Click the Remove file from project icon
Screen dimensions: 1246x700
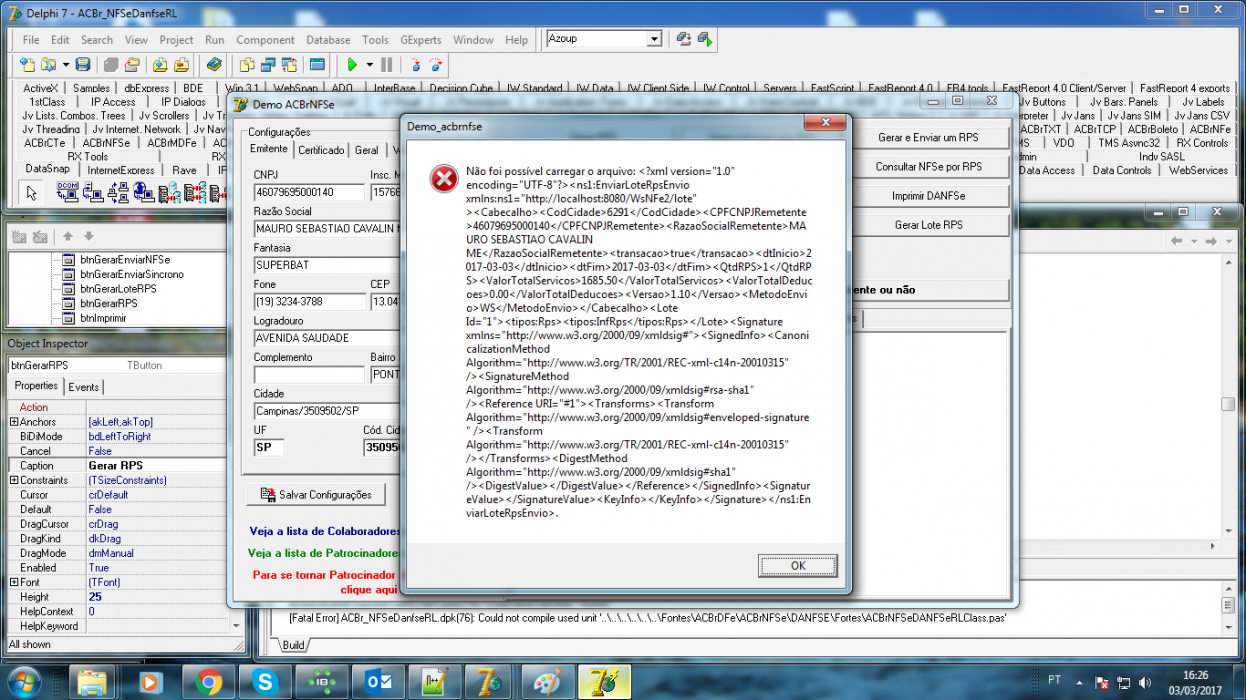[181, 65]
